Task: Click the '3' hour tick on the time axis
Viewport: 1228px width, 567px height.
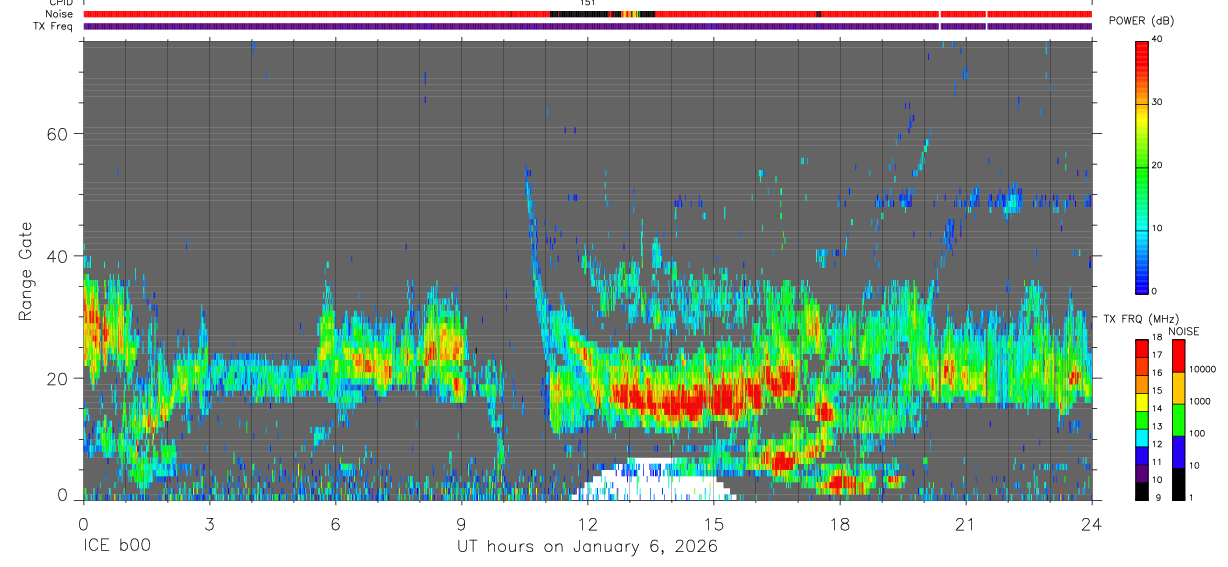Action: [209, 524]
